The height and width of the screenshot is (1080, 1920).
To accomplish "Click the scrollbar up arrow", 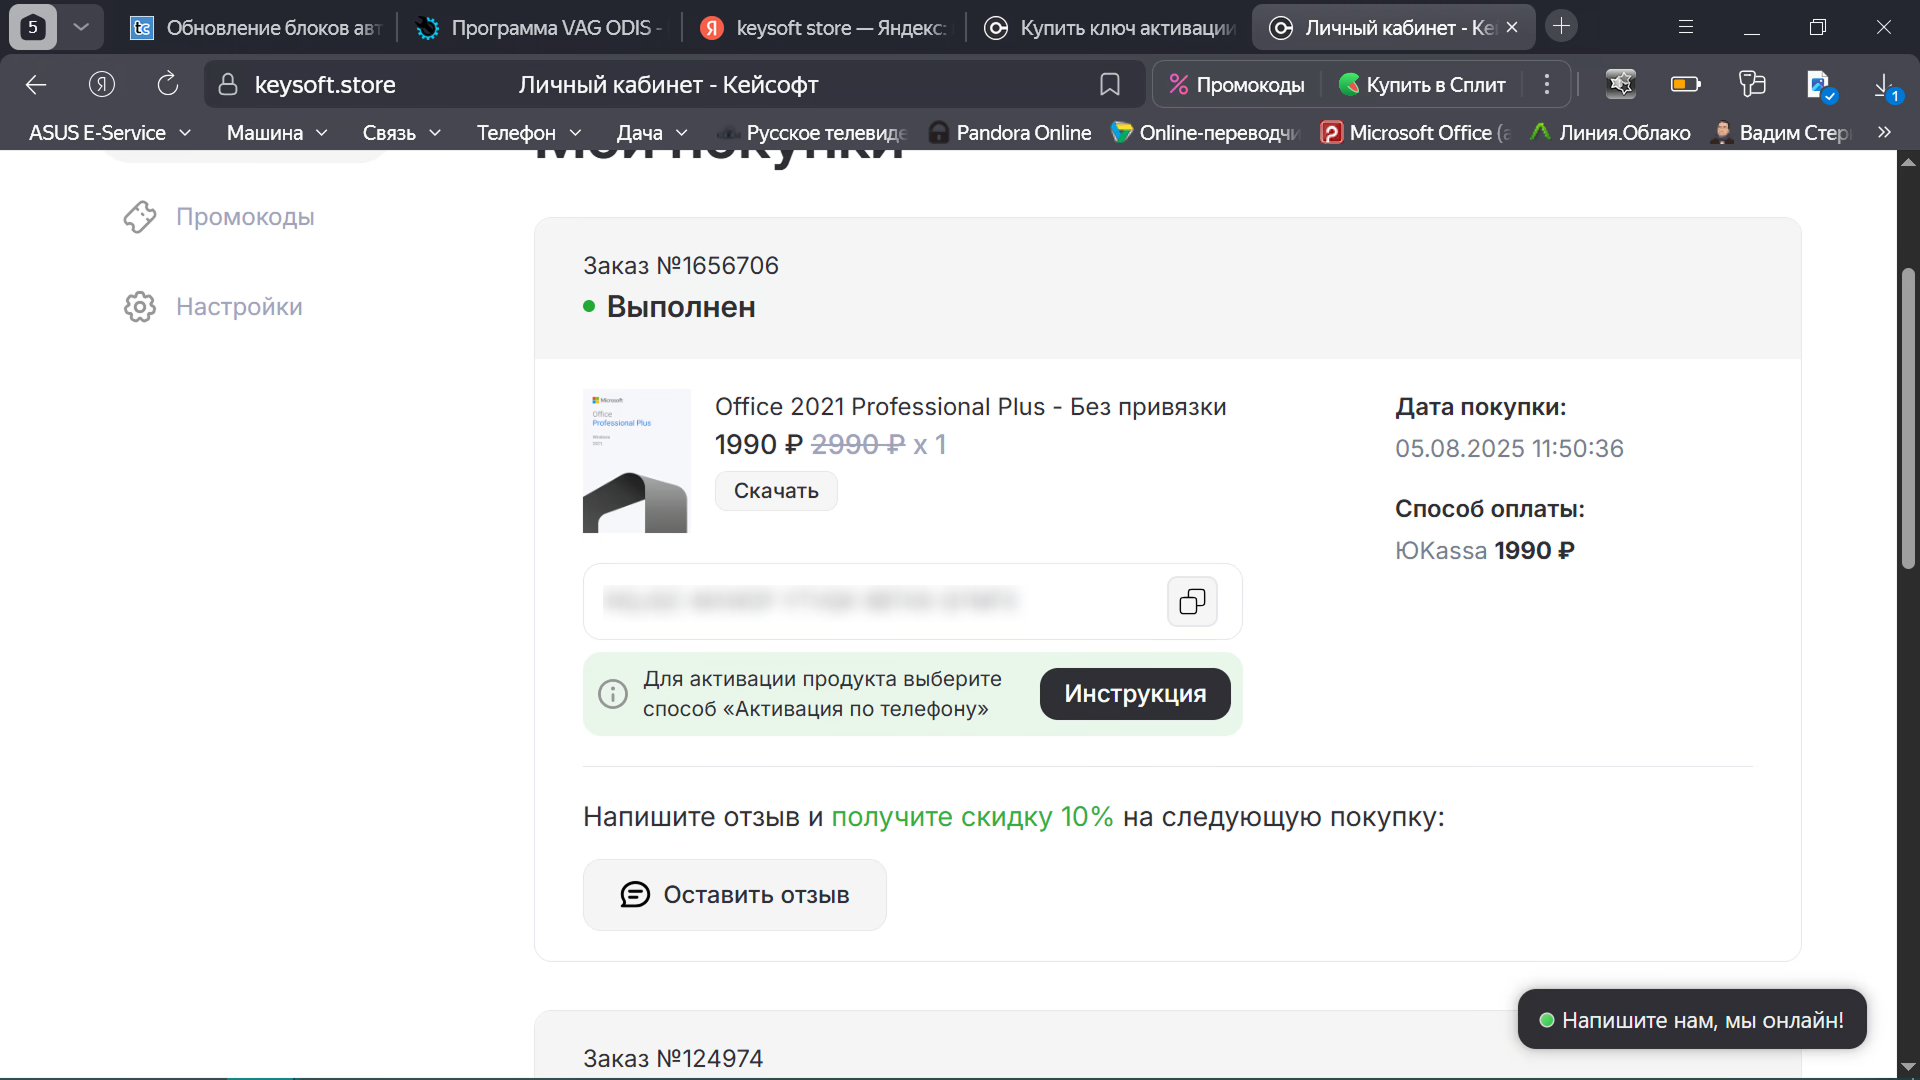I will pyautogui.click(x=1908, y=161).
